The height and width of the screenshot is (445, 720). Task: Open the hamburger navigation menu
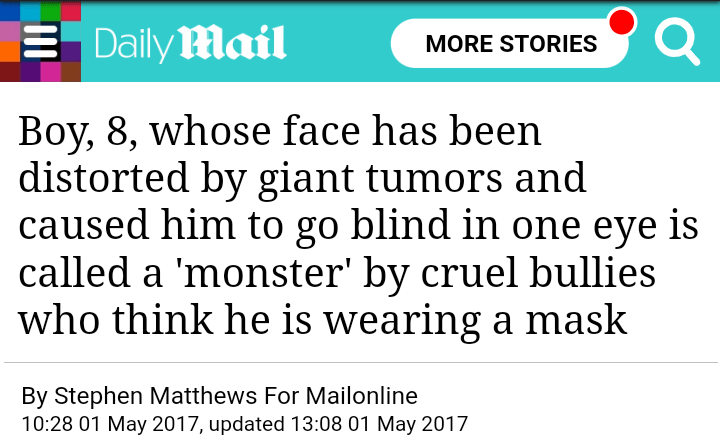pos(40,42)
